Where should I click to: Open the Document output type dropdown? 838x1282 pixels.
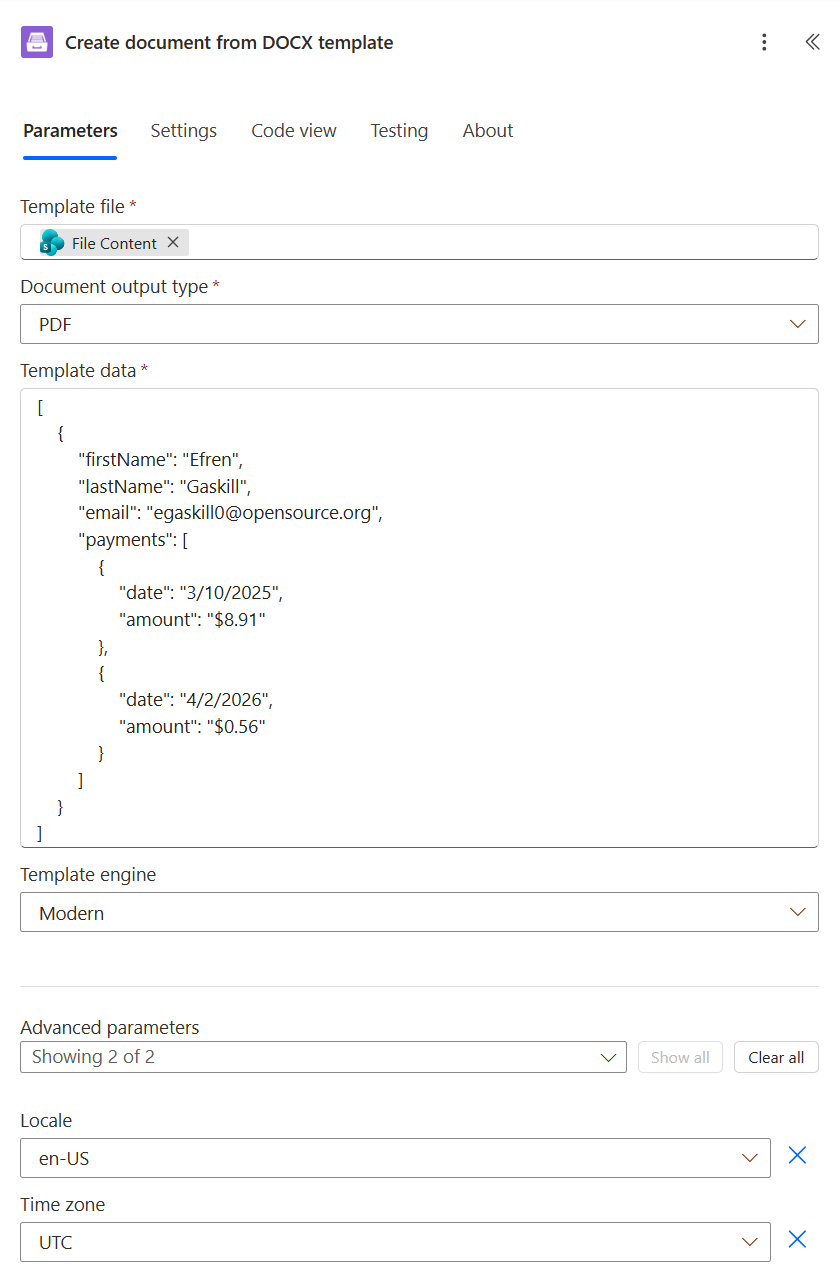coord(797,324)
